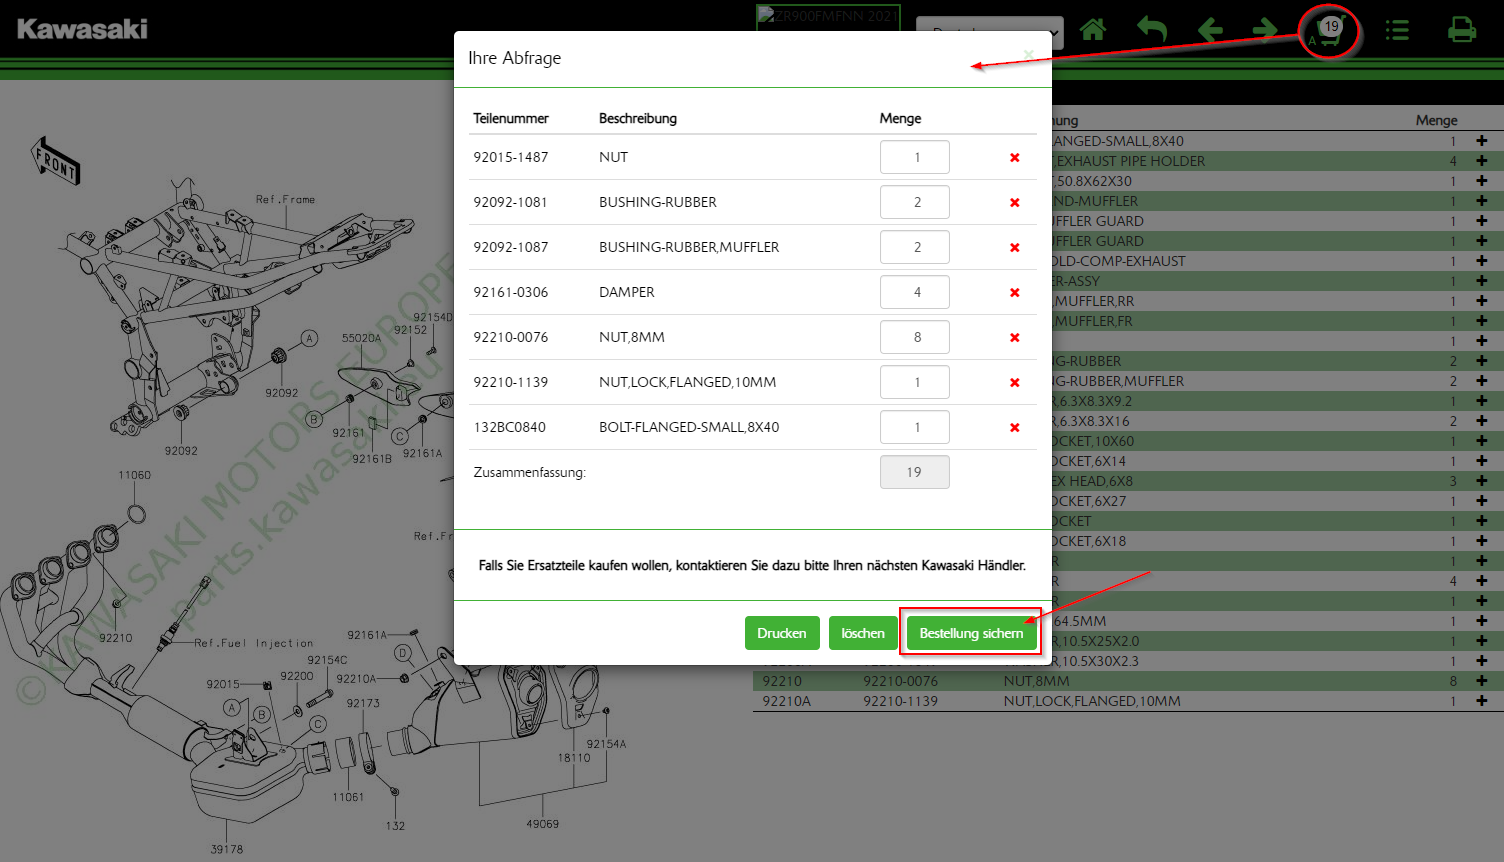Add EX HEAD,6X8 row via plus icon
This screenshot has width=1504, height=862.
pyautogui.click(x=1481, y=481)
